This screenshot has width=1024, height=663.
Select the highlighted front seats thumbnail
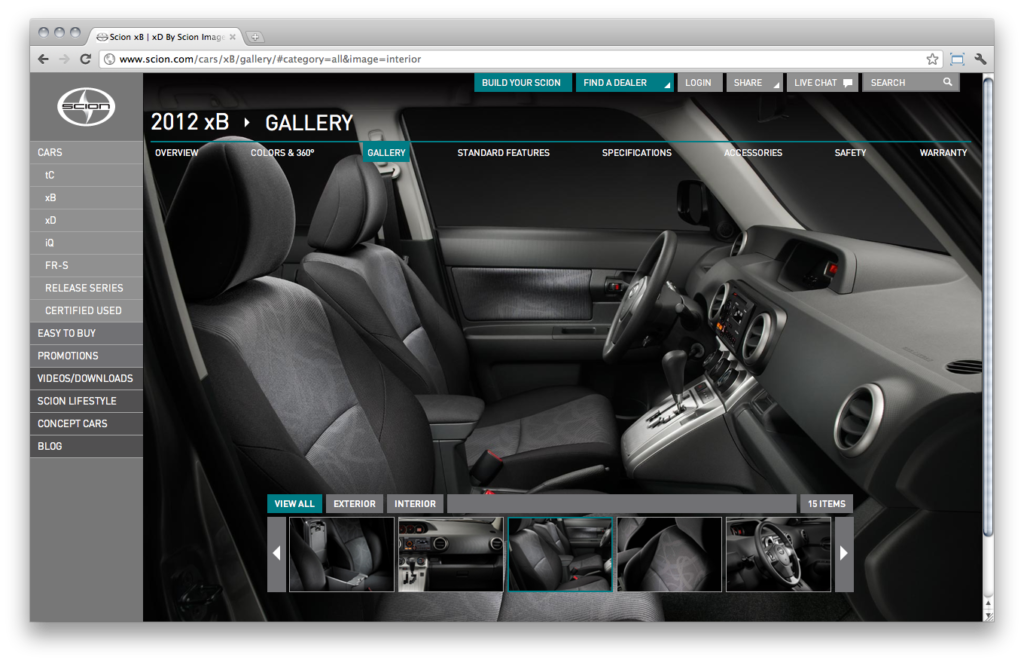click(560, 555)
